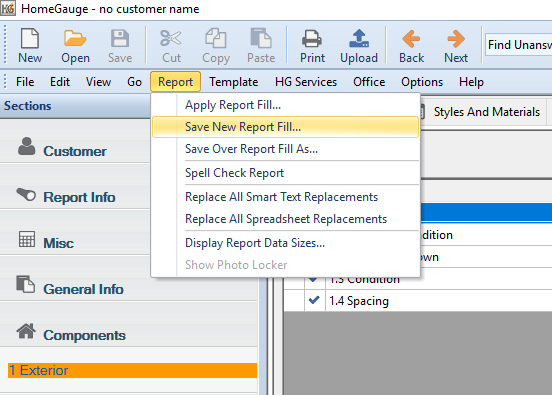
Task: Toggle the checkmark beside 1.4 Spacing
Action: click(314, 300)
